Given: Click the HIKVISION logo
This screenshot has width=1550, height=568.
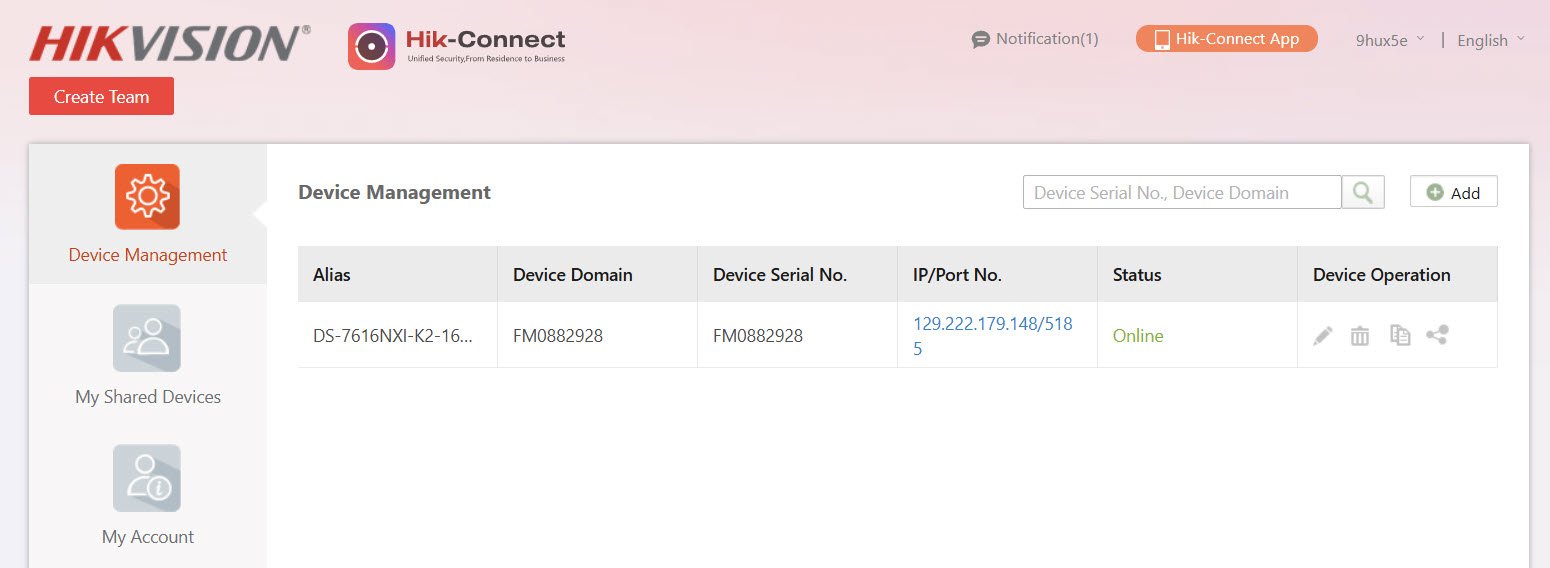Looking at the screenshot, I should 169,44.
